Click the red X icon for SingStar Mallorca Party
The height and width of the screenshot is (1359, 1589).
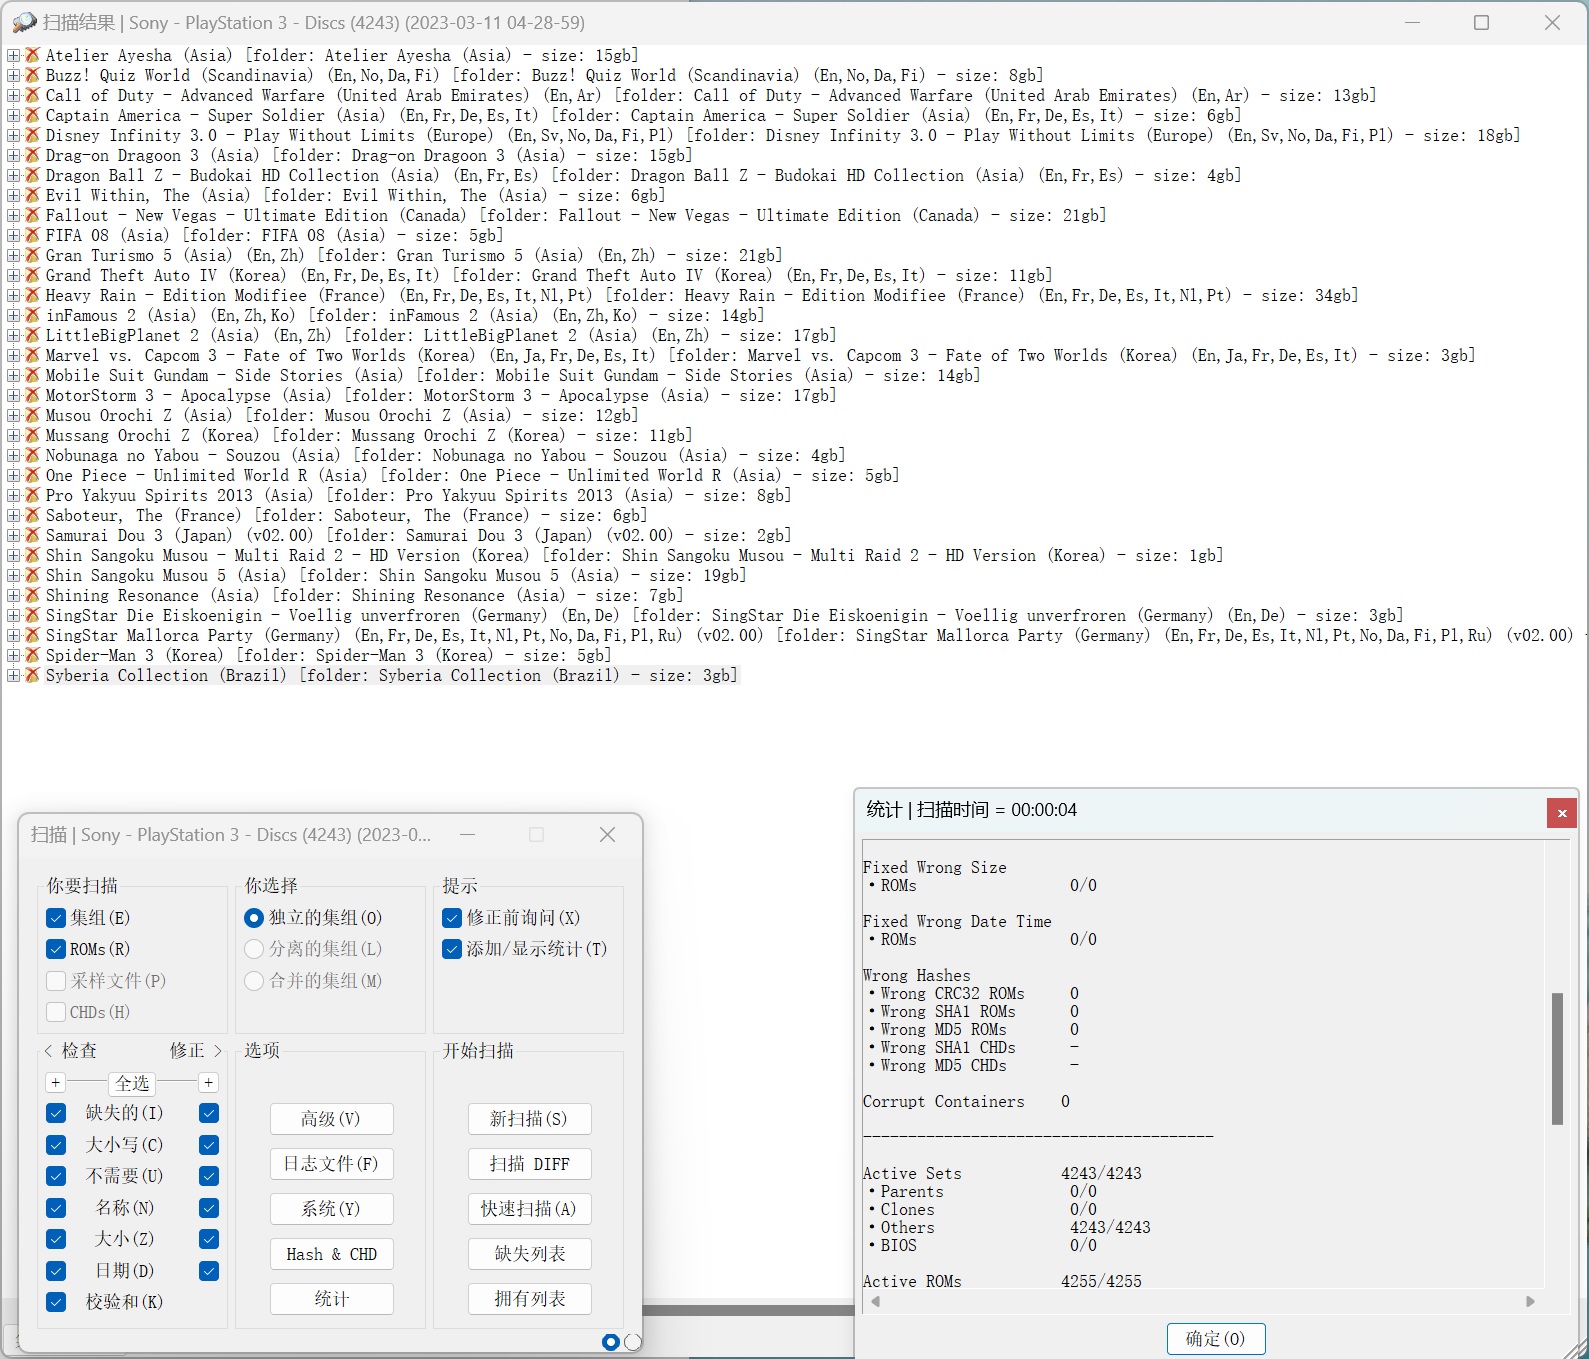[32, 636]
